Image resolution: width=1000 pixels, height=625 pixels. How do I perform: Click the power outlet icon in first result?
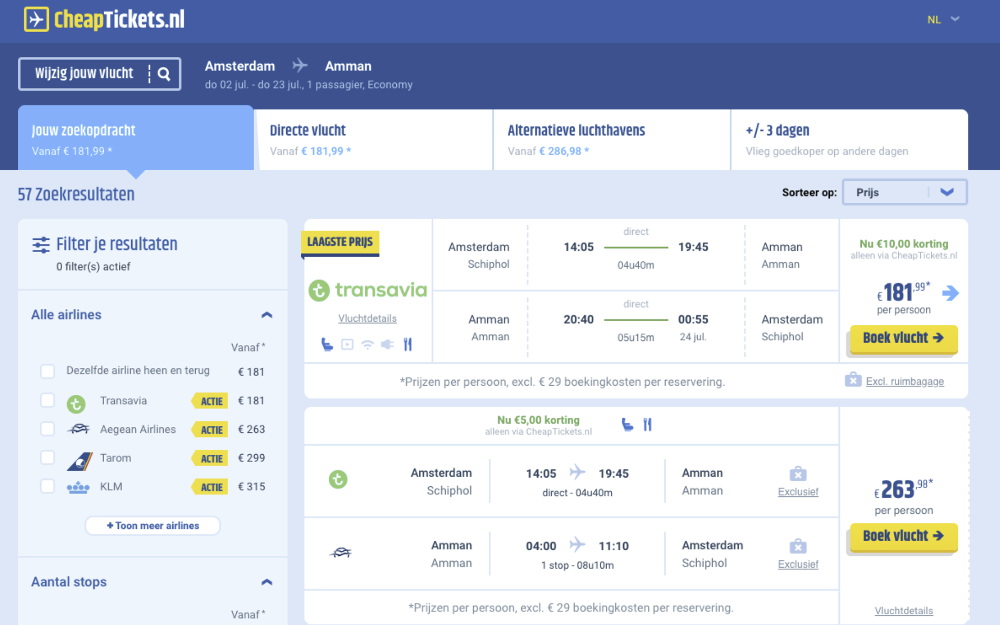[x=387, y=345]
